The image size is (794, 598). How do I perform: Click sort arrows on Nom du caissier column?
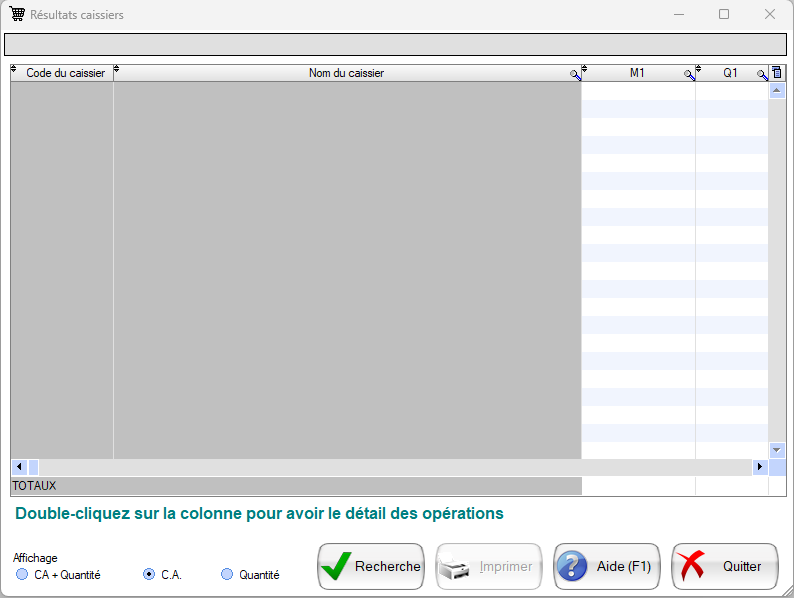coord(116,69)
